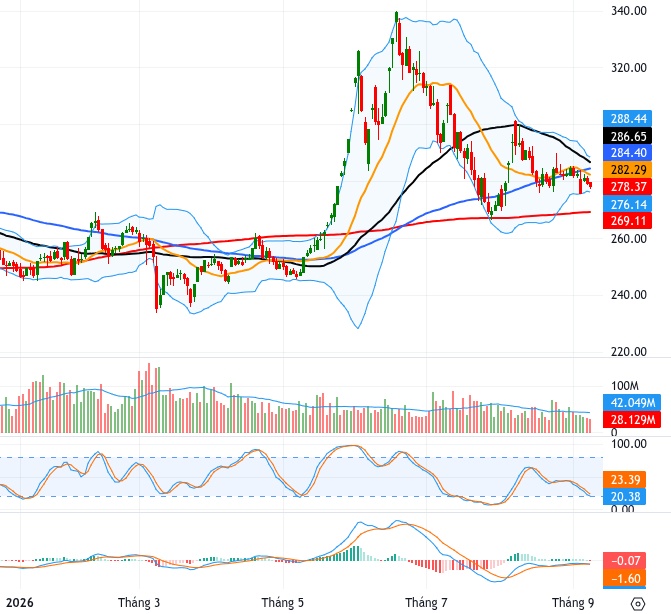Click the 340.00 price scale mark
Screen dimensions: 671x614
pos(629,11)
